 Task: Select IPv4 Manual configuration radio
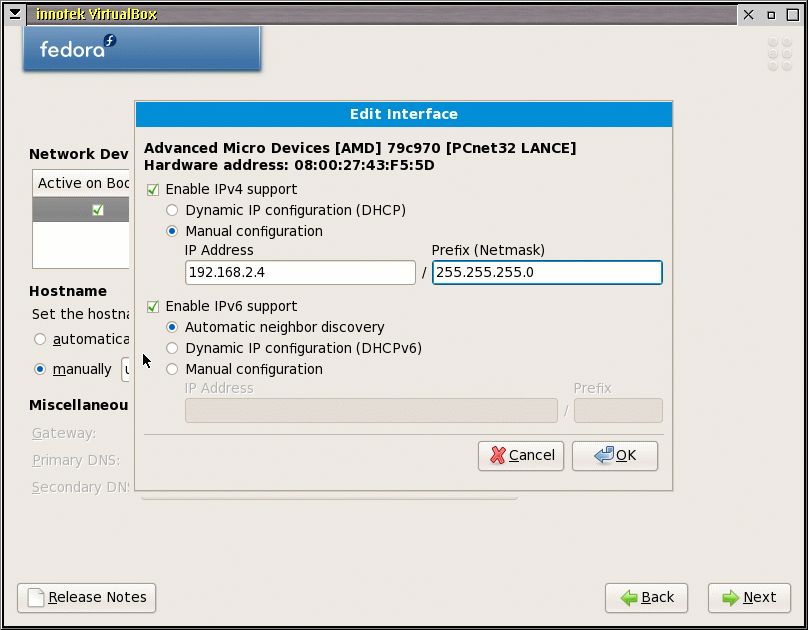click(172, 231)
